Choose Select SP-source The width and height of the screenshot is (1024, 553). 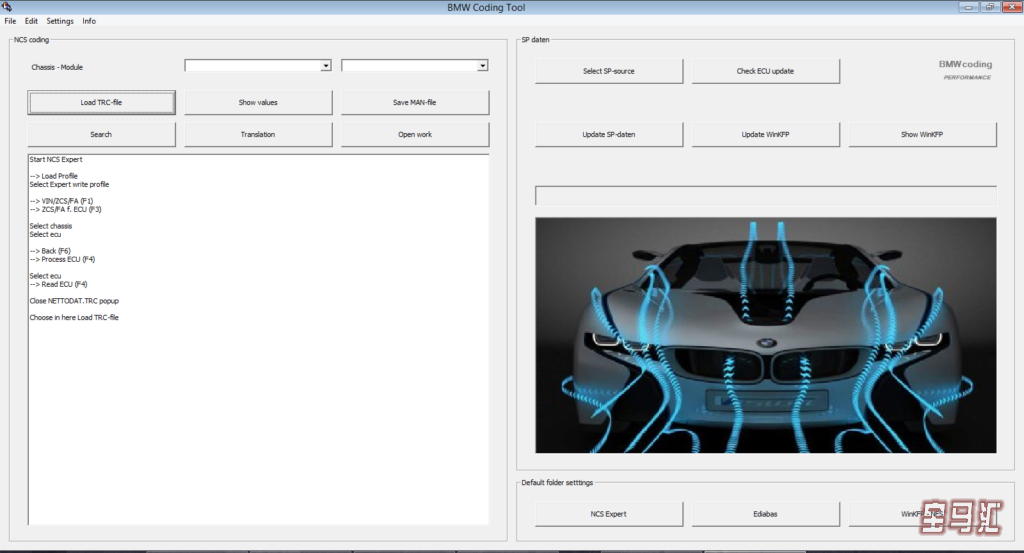[x=609, y=71]
